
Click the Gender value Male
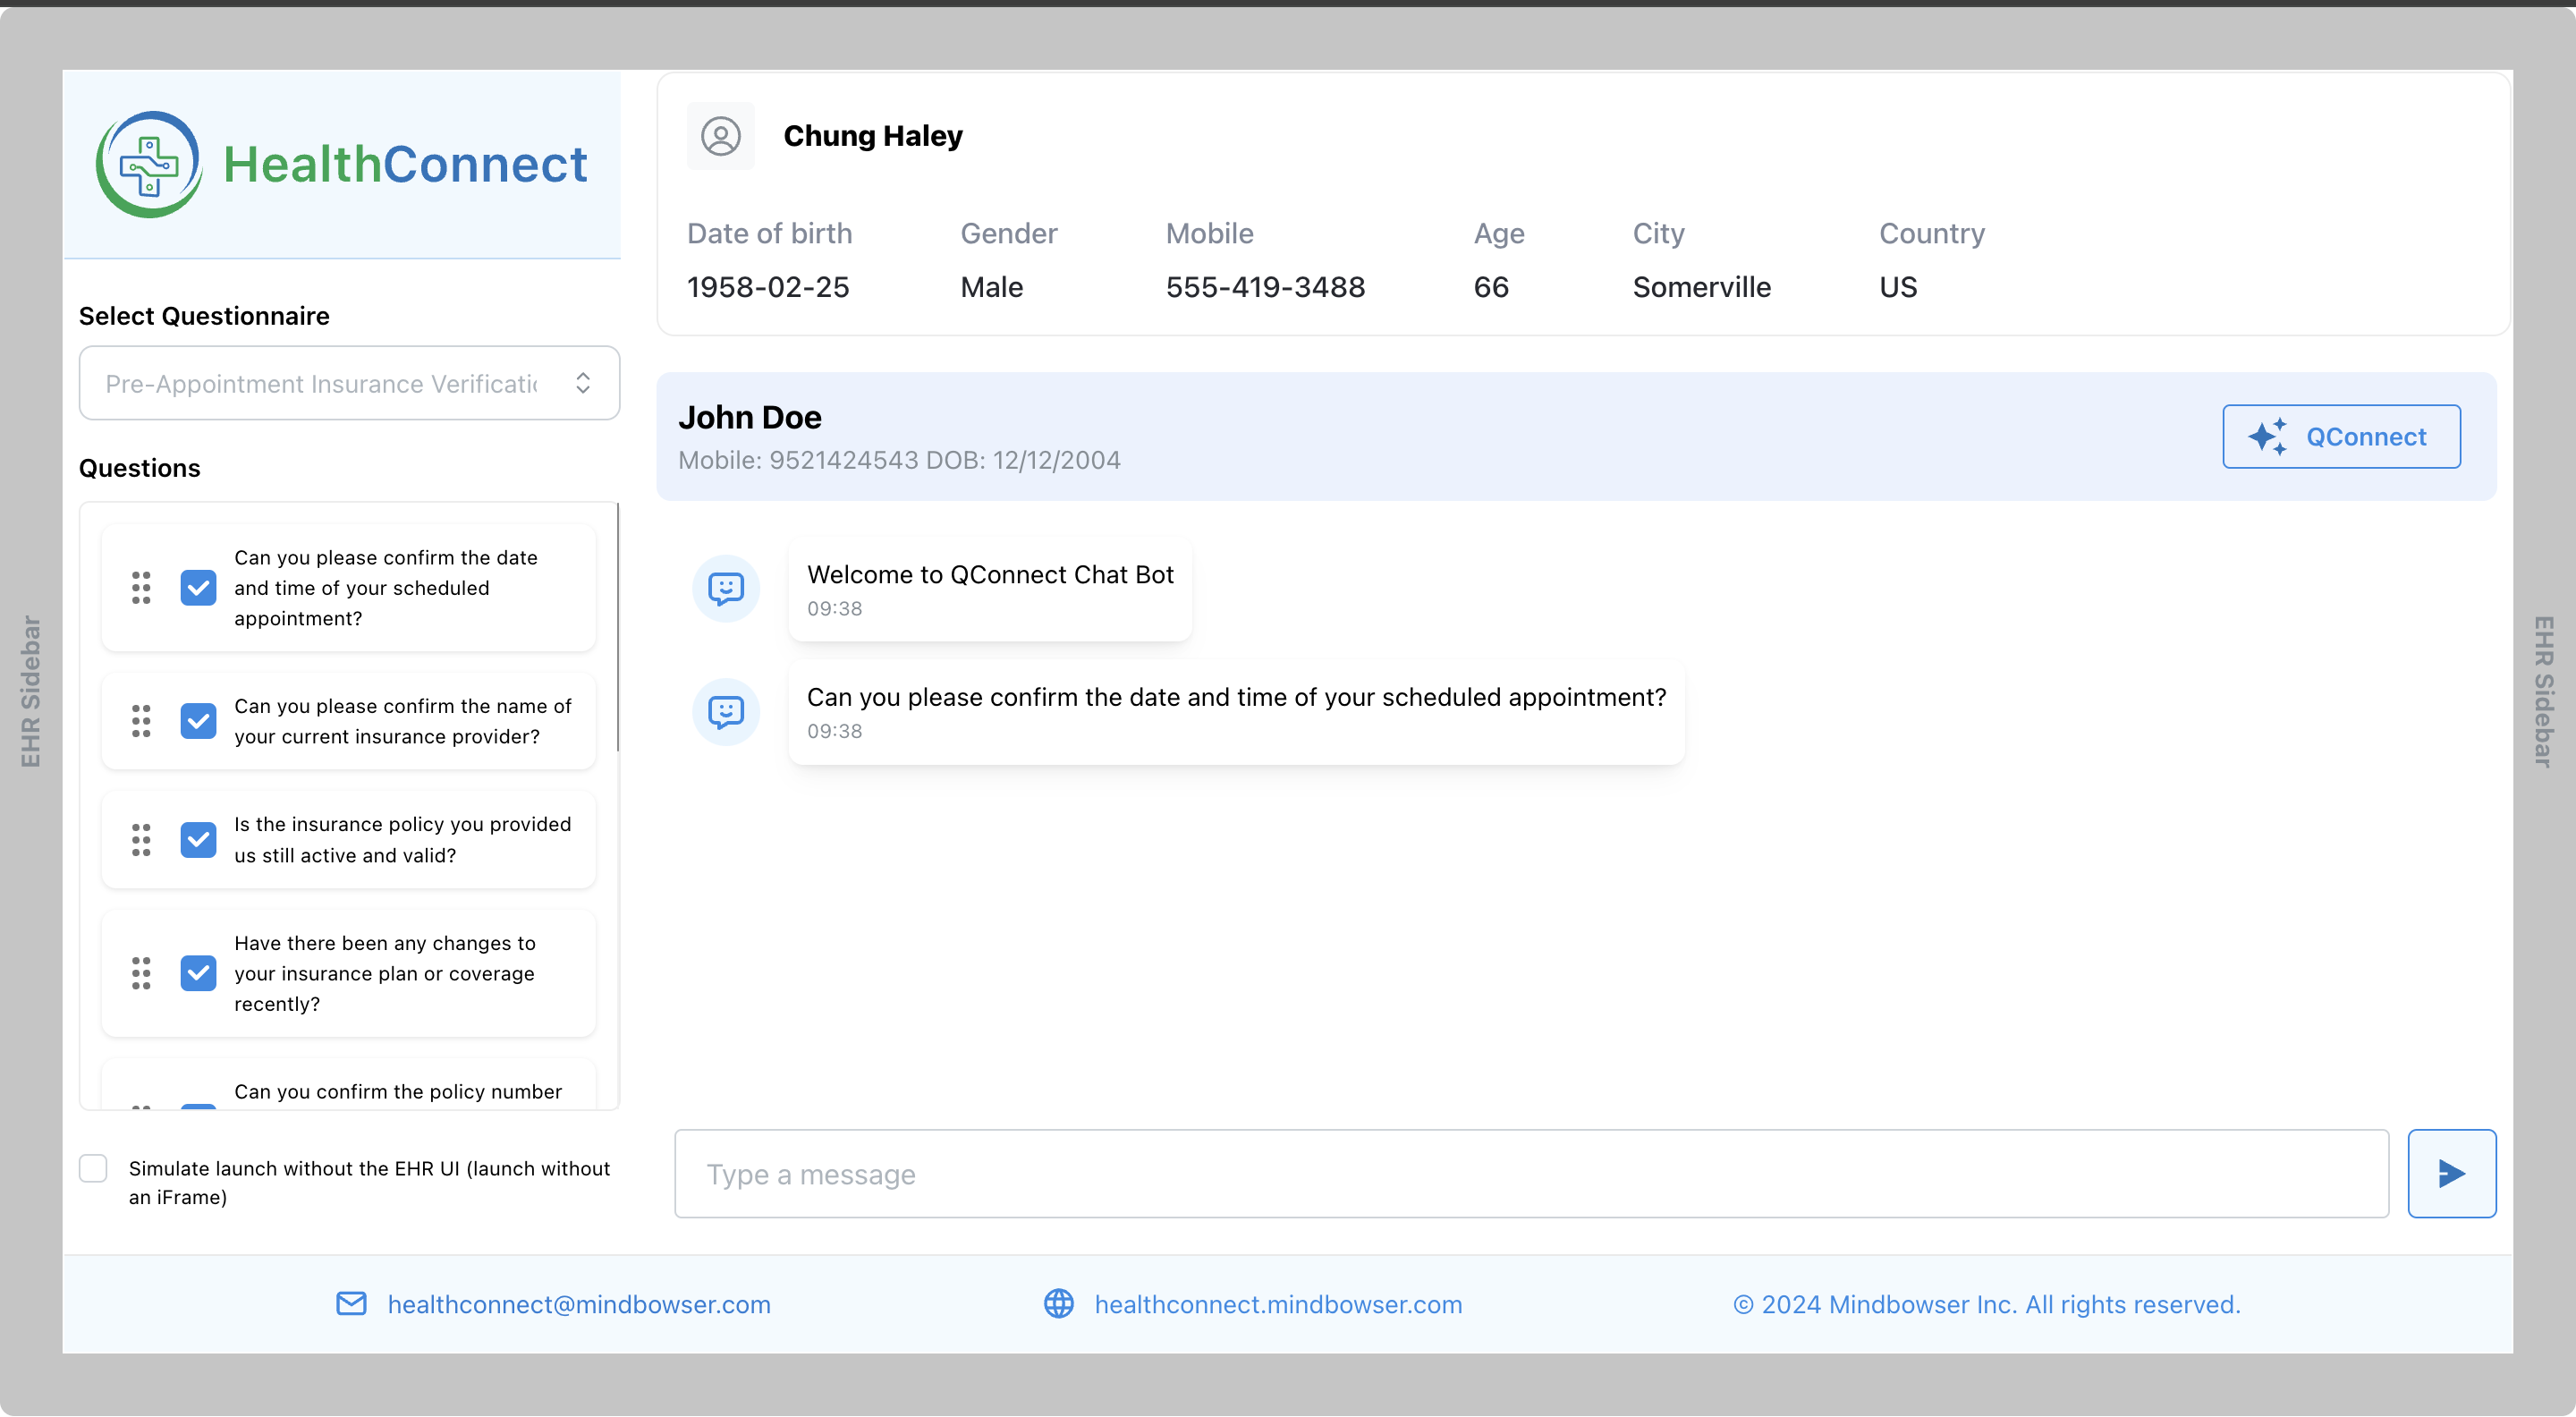[x=991, y=287]
